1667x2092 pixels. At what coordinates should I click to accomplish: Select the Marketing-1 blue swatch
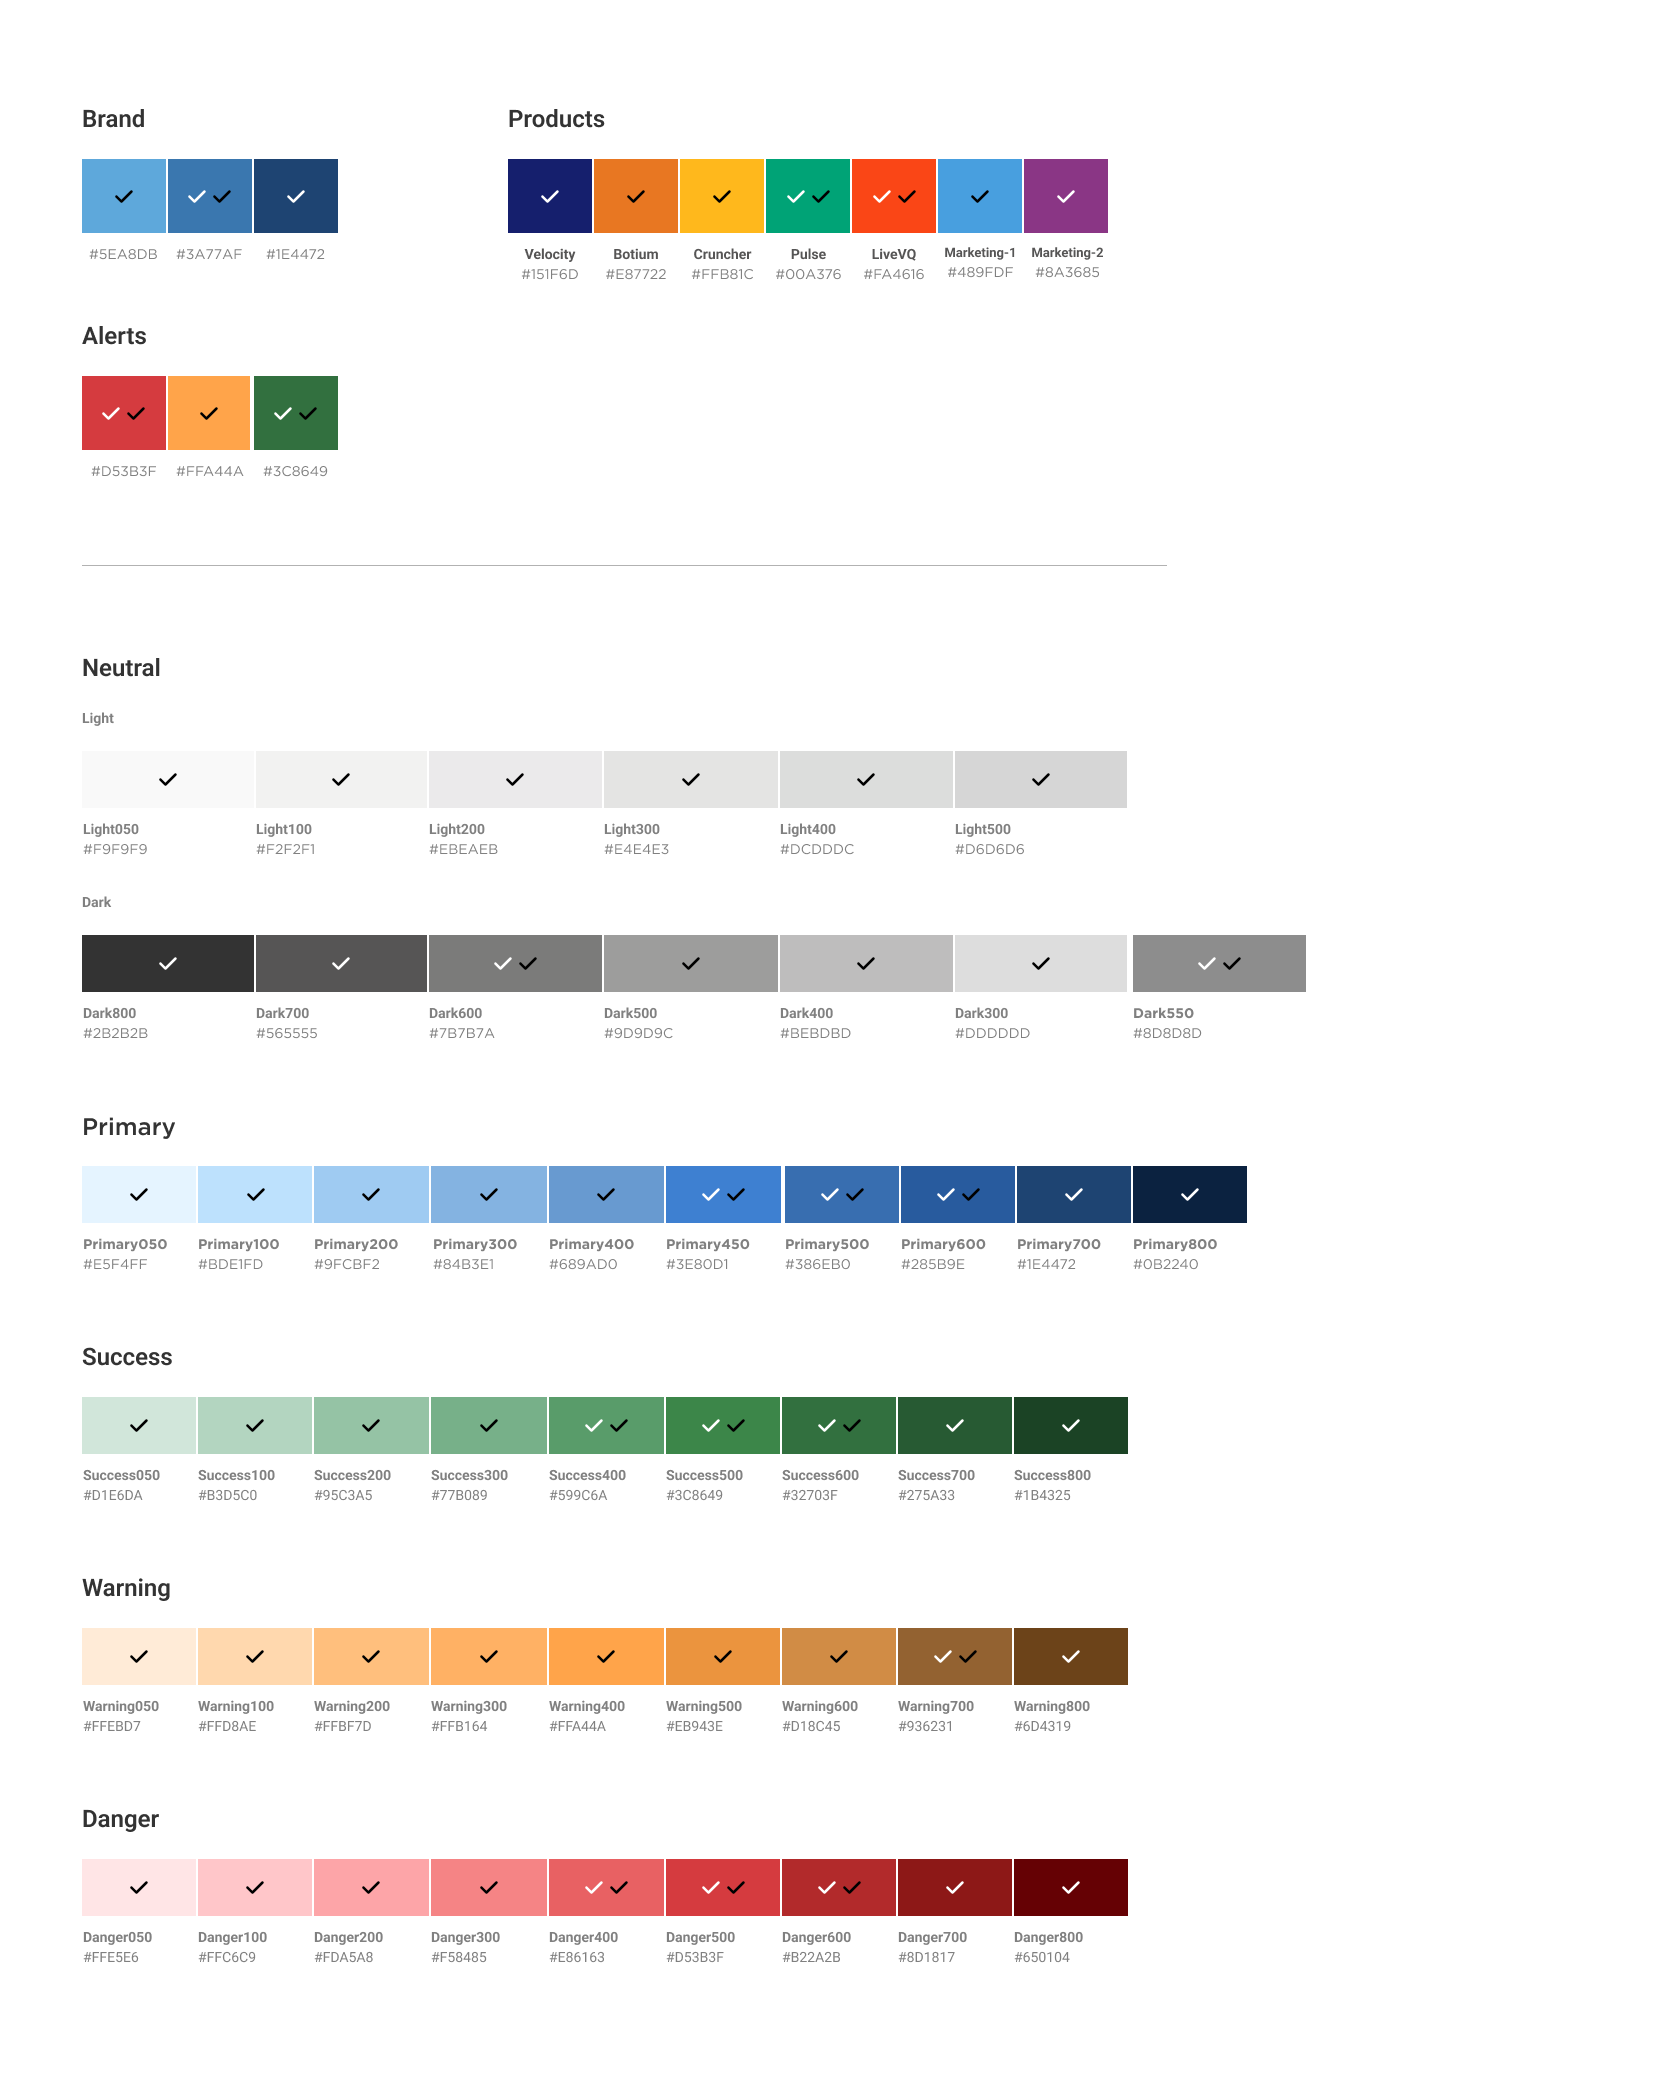coord(980,196)
